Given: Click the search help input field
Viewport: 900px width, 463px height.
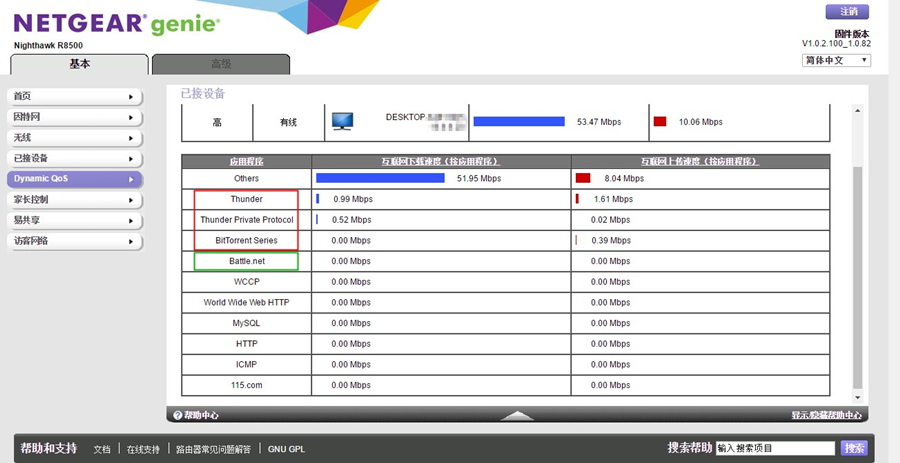Looking at the screenshot, I should pyautogui.click(x=775, y=448).
